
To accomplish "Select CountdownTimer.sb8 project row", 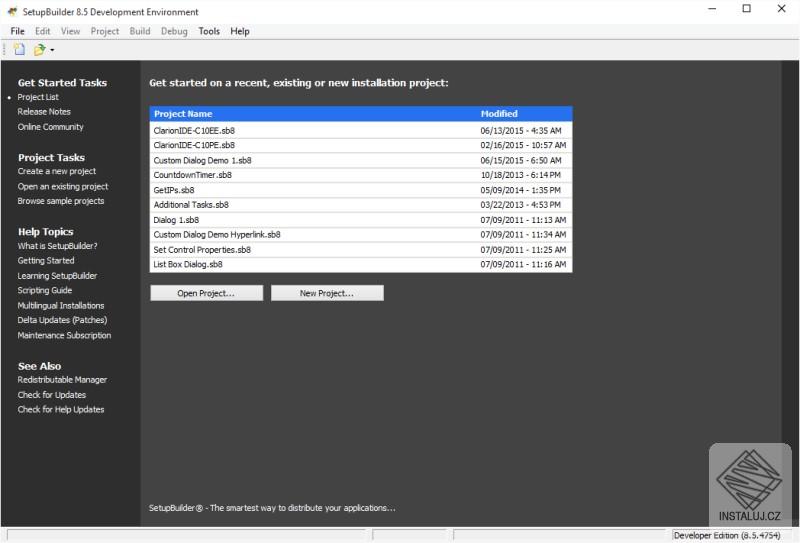I will coord(361,175).
